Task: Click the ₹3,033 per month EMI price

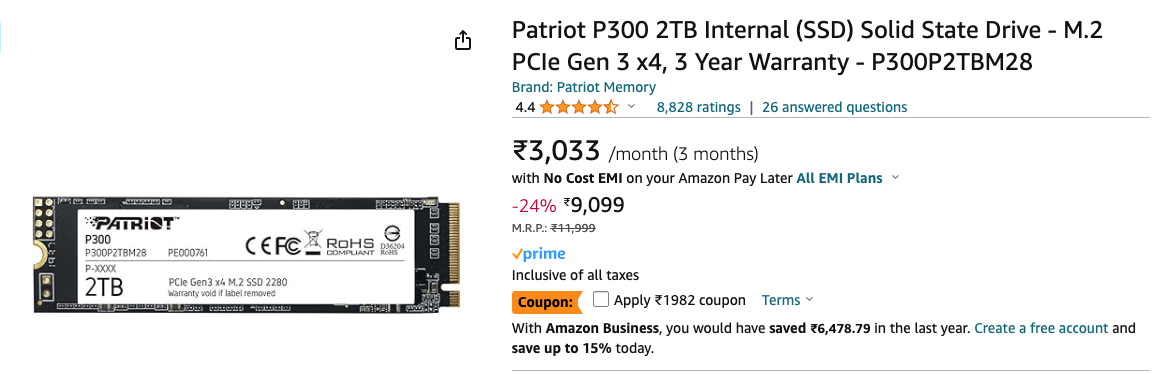Action: 556,152
